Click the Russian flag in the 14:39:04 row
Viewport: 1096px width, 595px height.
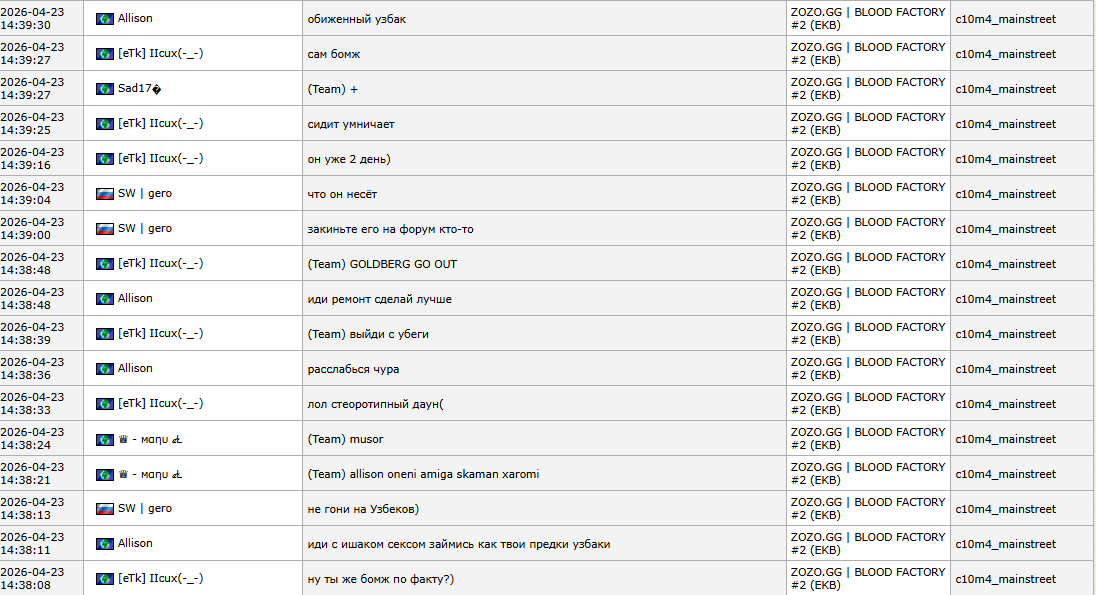(104, 194)
